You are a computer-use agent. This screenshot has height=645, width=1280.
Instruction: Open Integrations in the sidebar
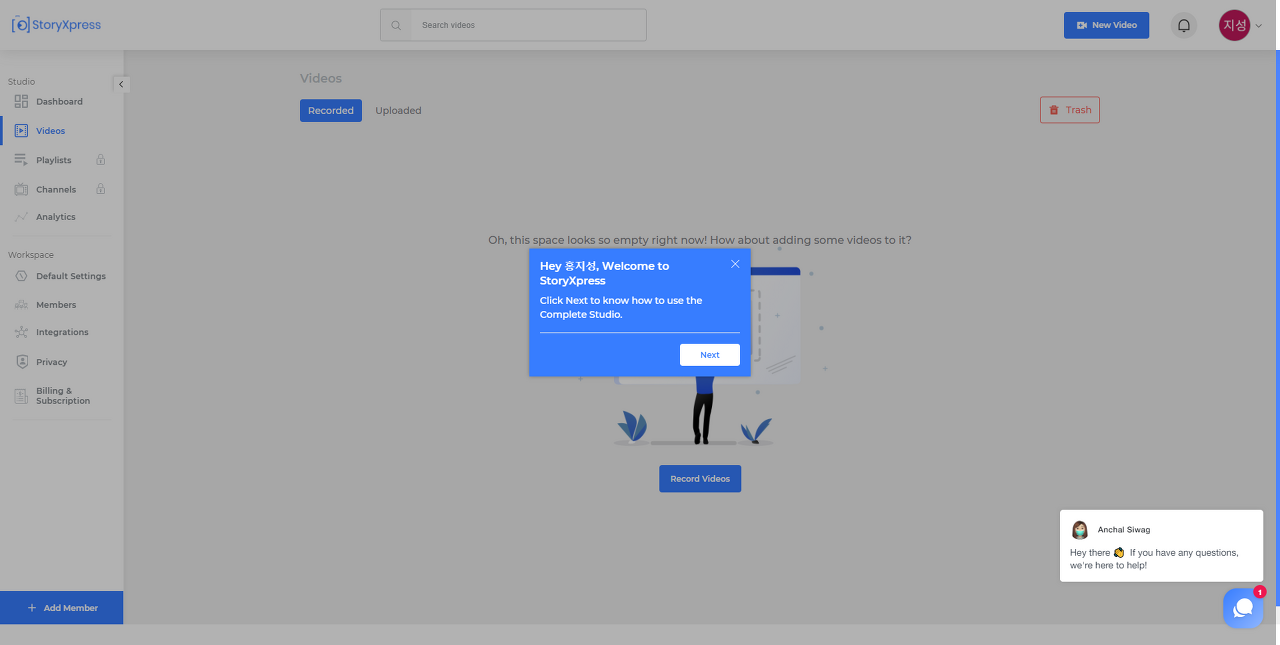pos(62,332)
